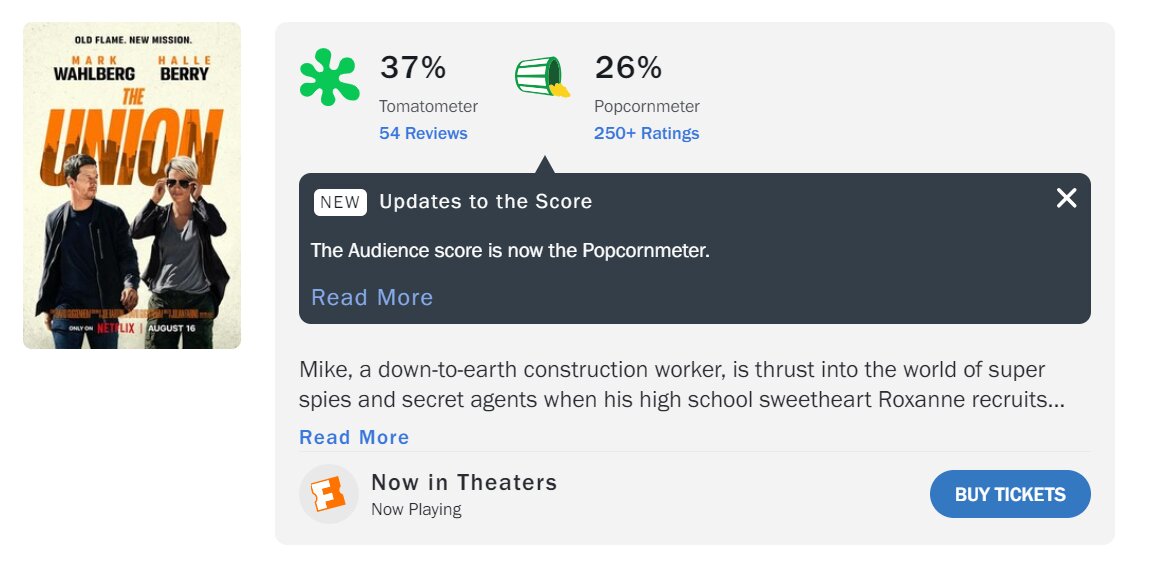Click the Now Playing status text
Viewport: 1149px width, 562px height.
[416, 509]
